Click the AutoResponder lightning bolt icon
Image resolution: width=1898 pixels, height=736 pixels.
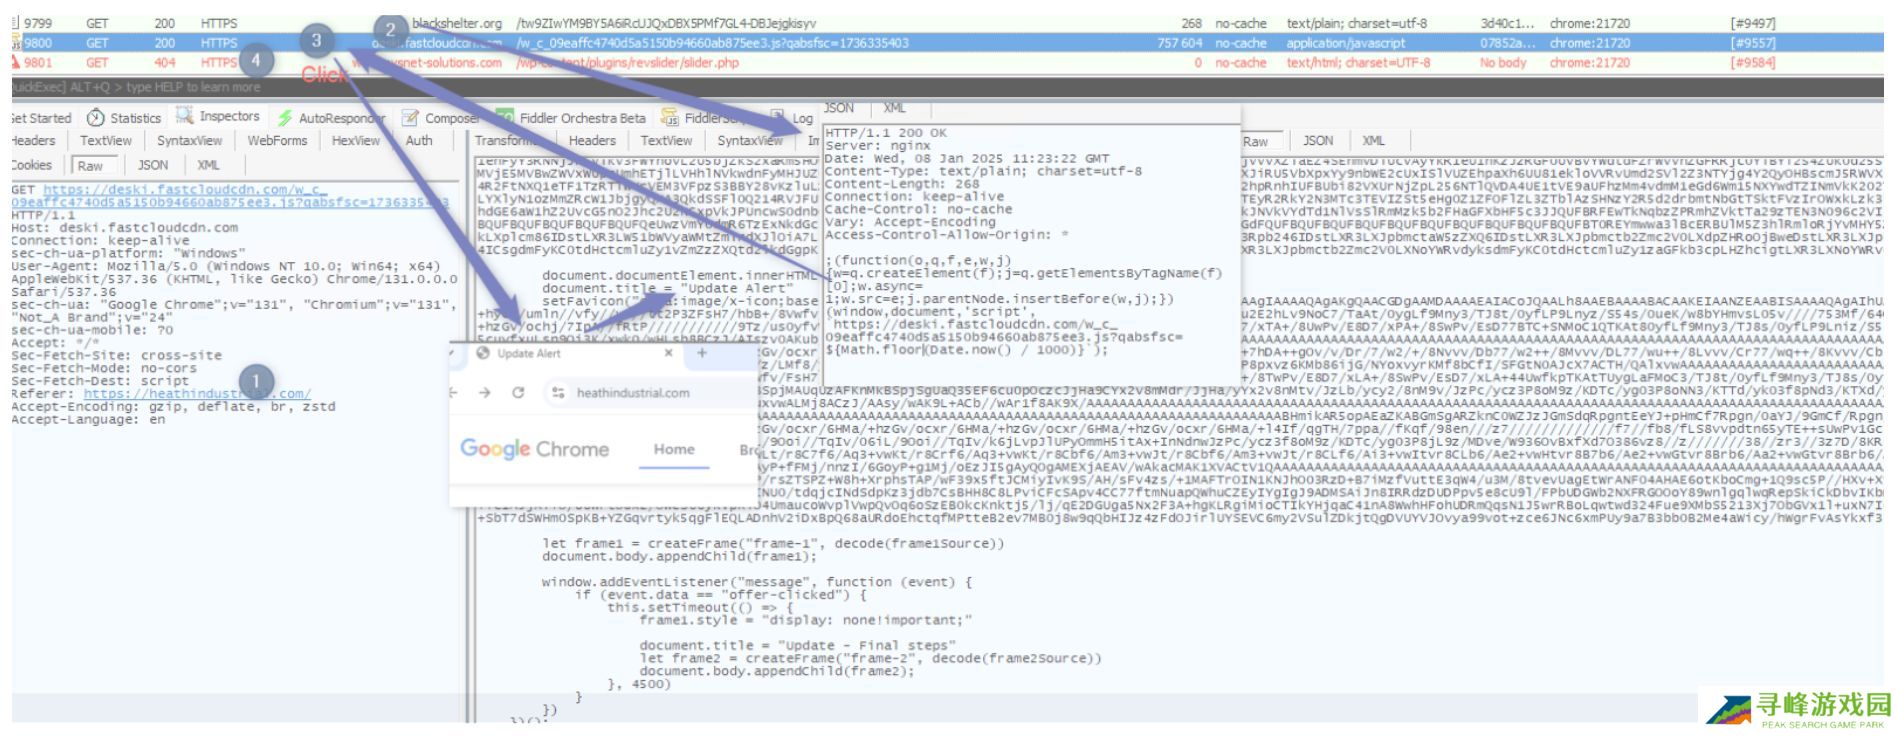[285, 118]
